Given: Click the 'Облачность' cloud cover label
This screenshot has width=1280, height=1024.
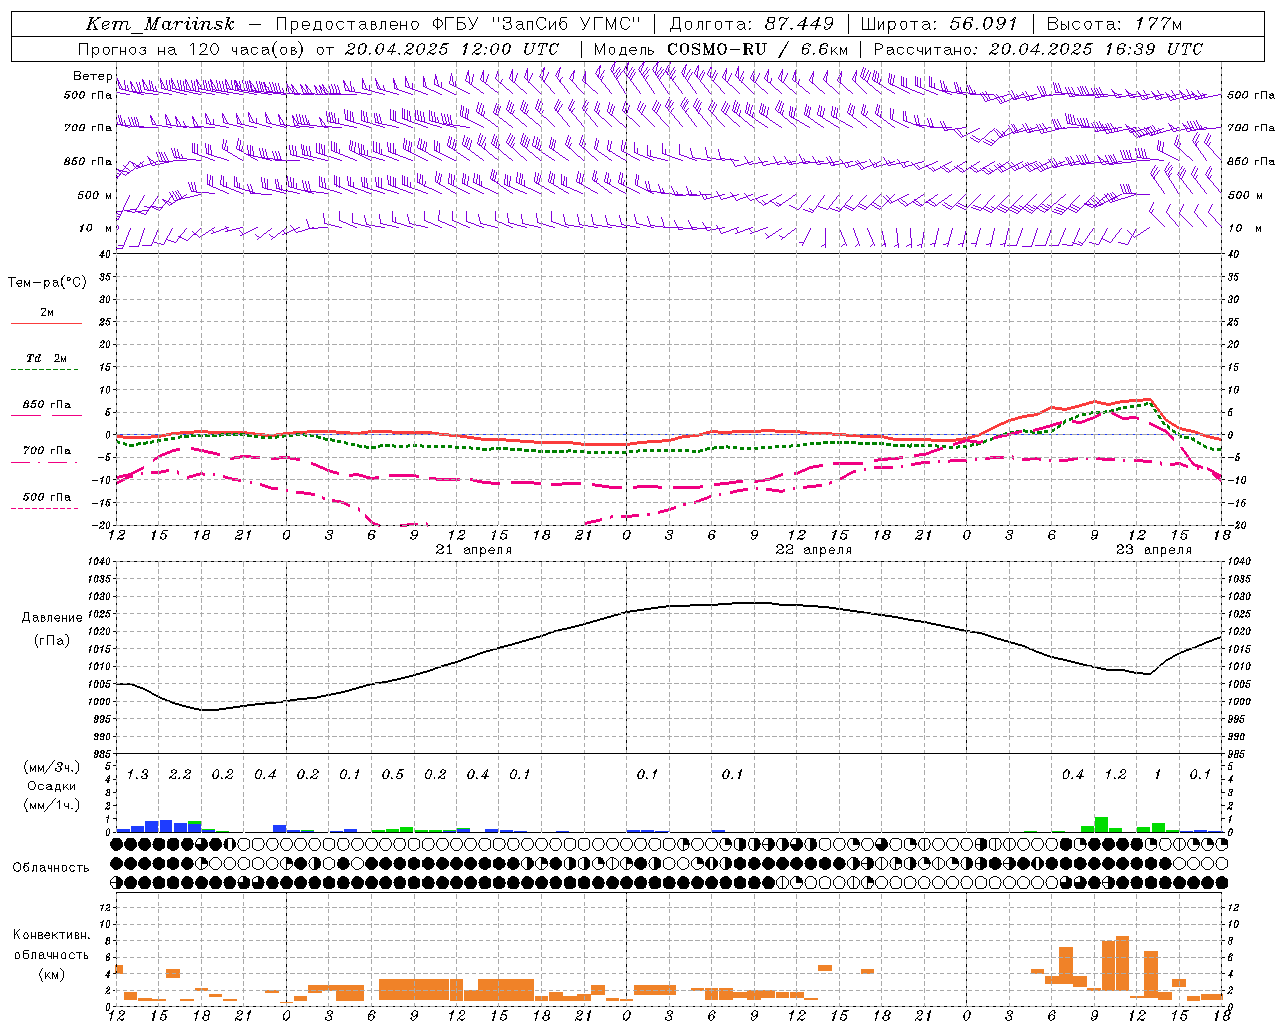Looking at the screenshot, I should (51, 868).
